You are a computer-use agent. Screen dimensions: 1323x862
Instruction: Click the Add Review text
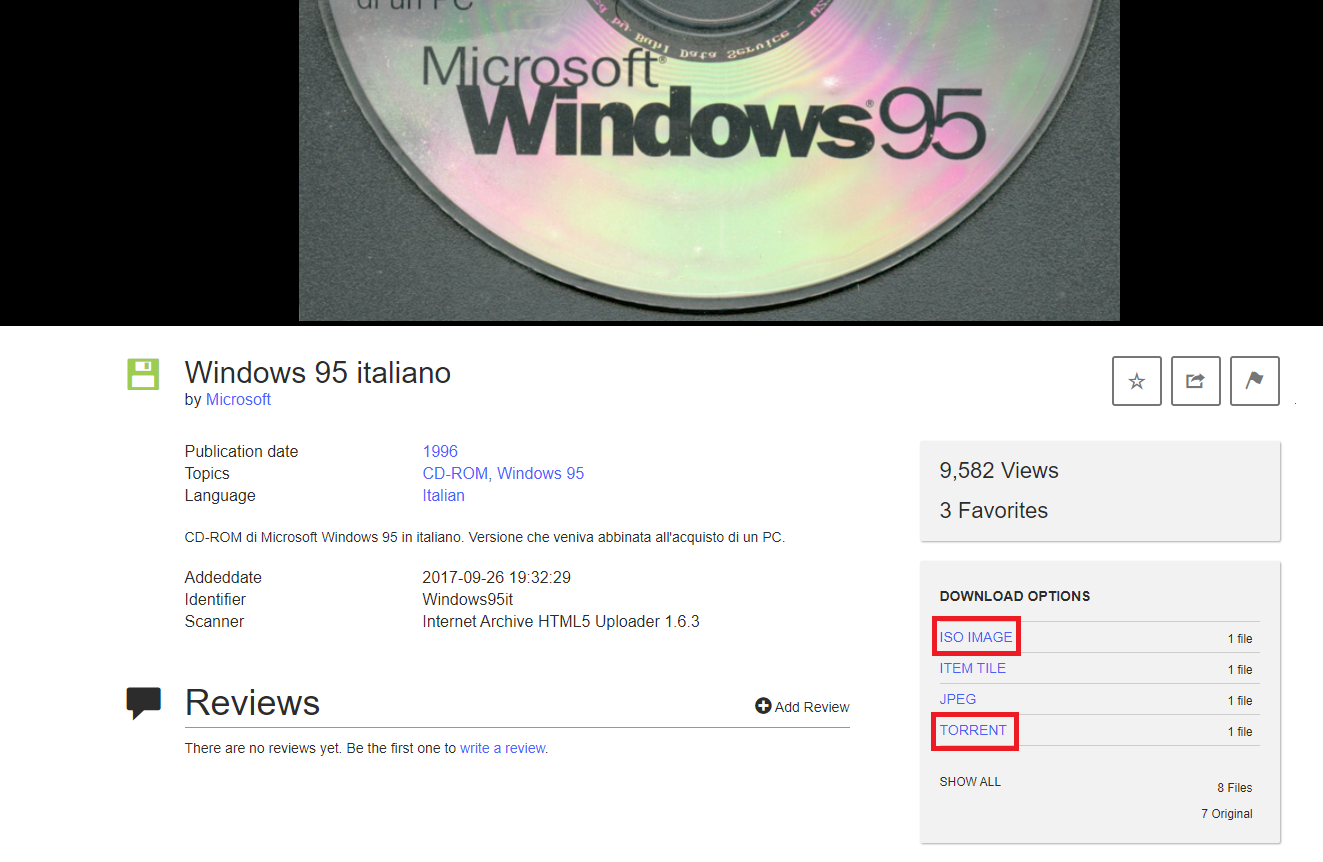(812, 707)
